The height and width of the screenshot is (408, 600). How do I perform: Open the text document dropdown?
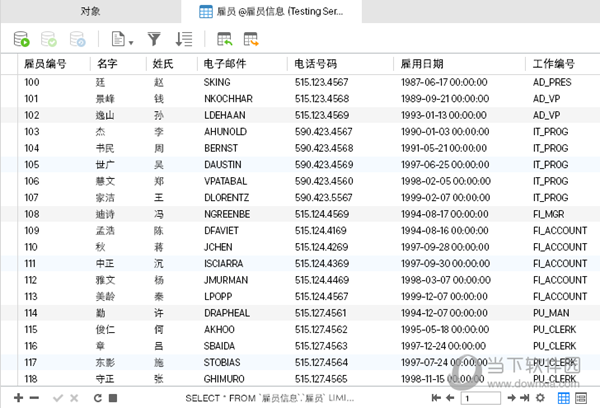click(x=122, y=39)
